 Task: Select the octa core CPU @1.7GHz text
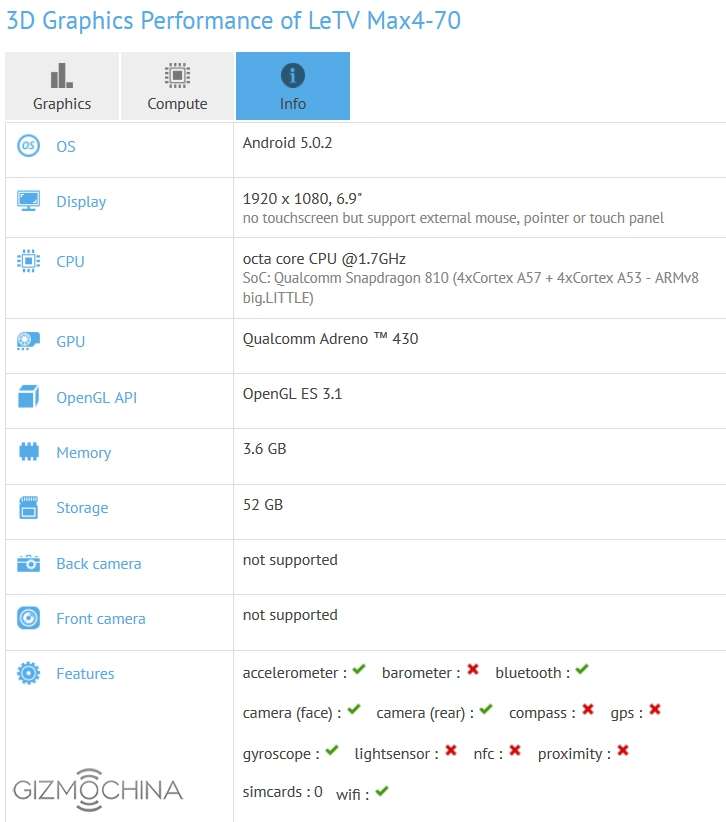tap(324, 259)
